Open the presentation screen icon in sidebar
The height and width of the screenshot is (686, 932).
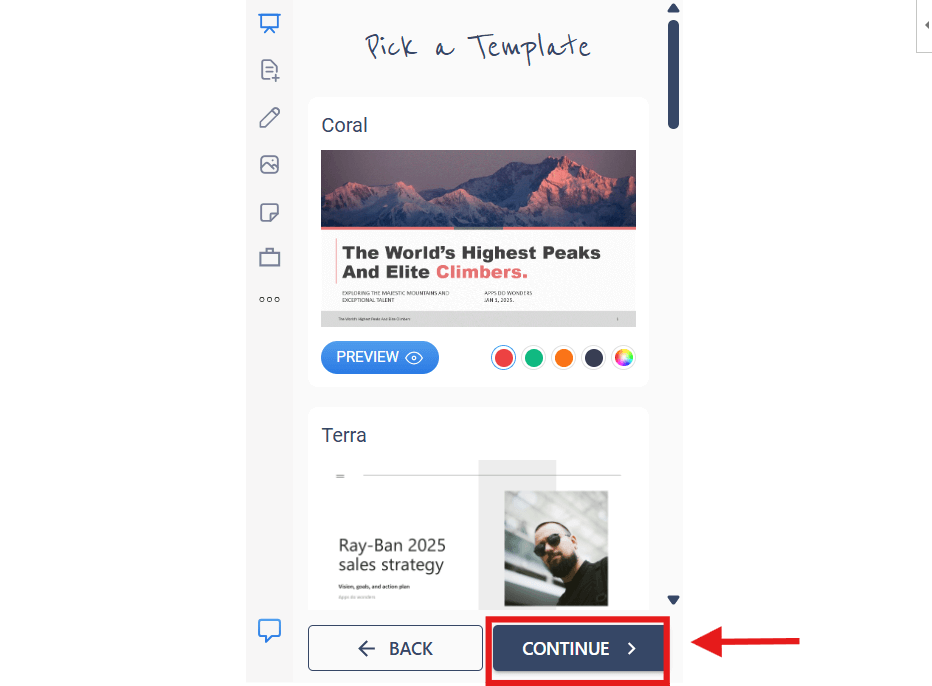coord(269,23)
